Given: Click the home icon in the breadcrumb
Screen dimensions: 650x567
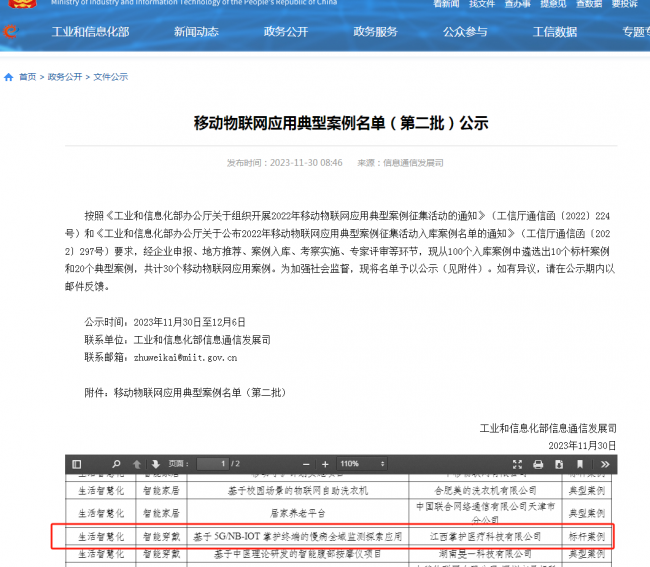Looking at the screenshot, I should pos(9,77).
